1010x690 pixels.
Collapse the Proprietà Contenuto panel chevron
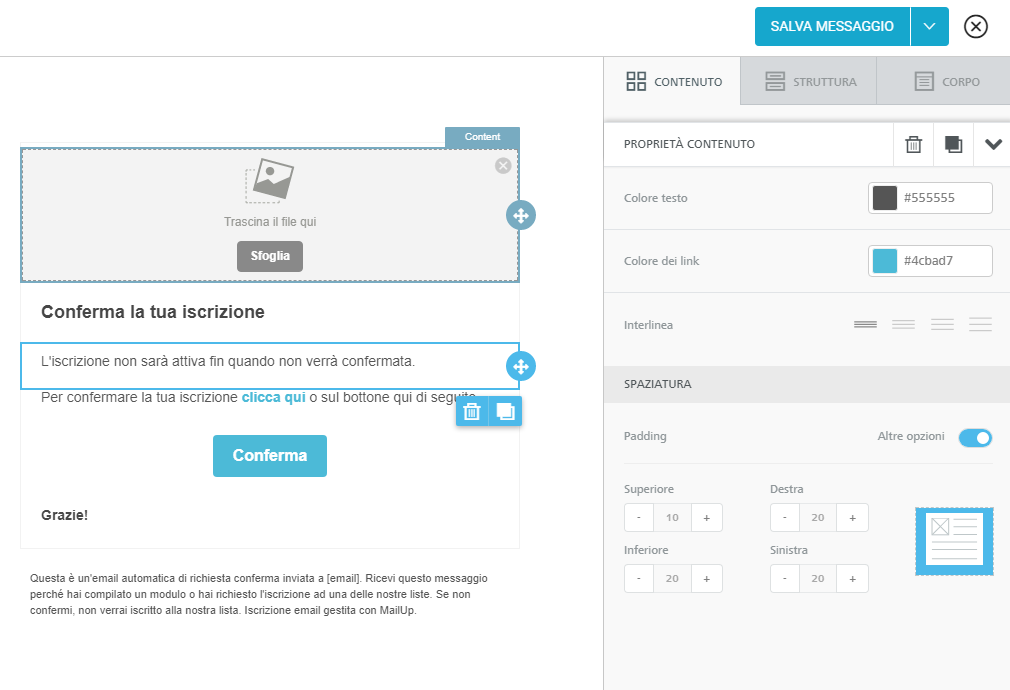(993, 145)
